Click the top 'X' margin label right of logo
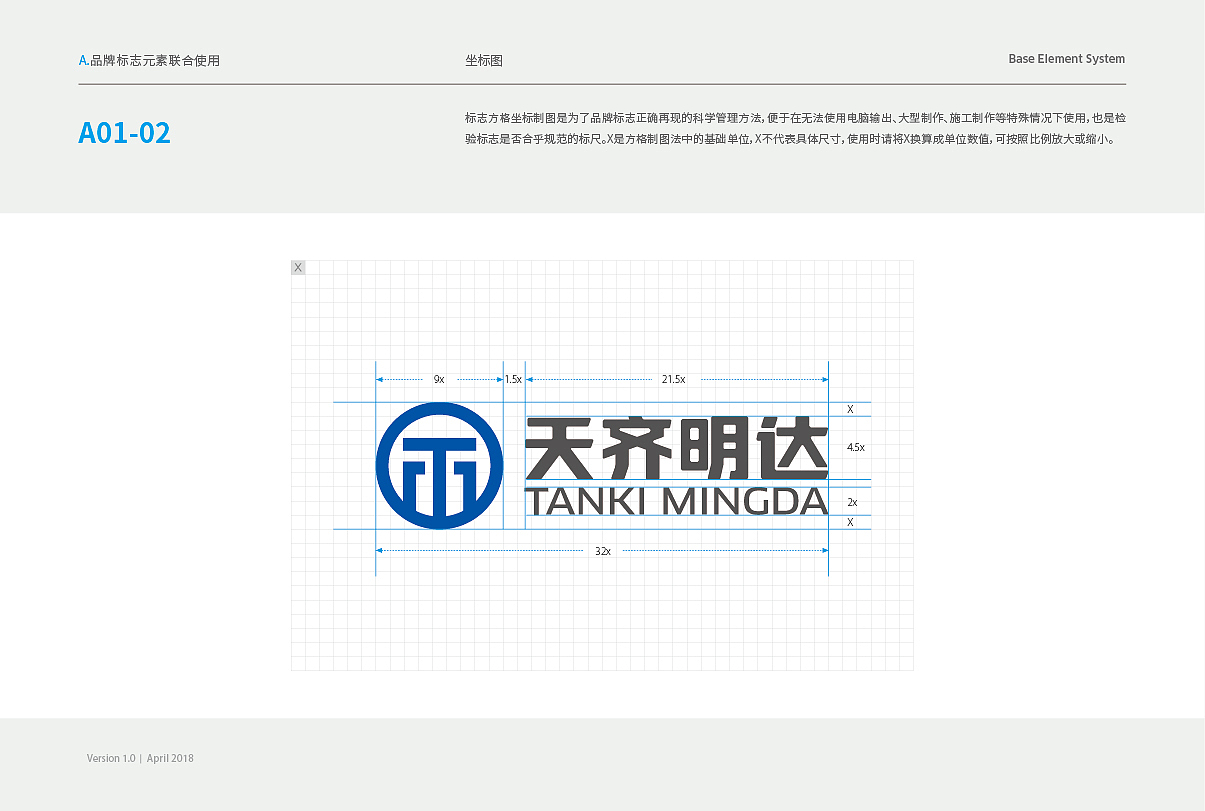The width and height of the screenshot is (1205, 811). pyautogui.click(x=850, y=409)
